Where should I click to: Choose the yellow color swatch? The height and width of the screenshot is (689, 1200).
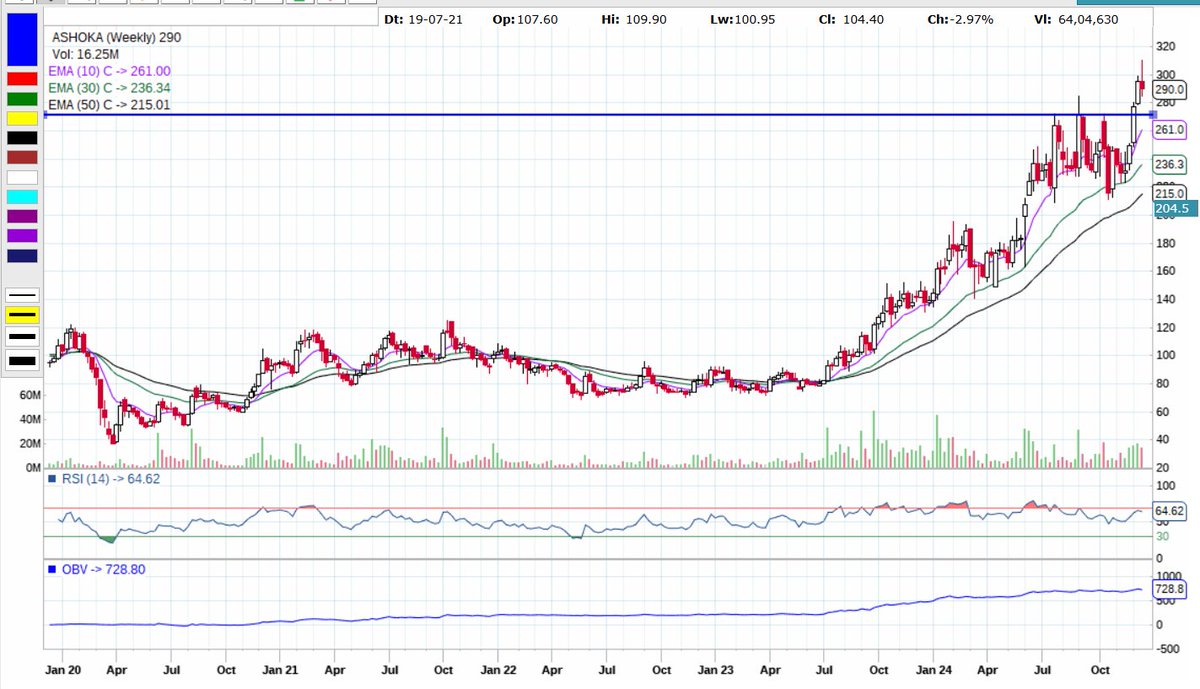tap(22, 118)
